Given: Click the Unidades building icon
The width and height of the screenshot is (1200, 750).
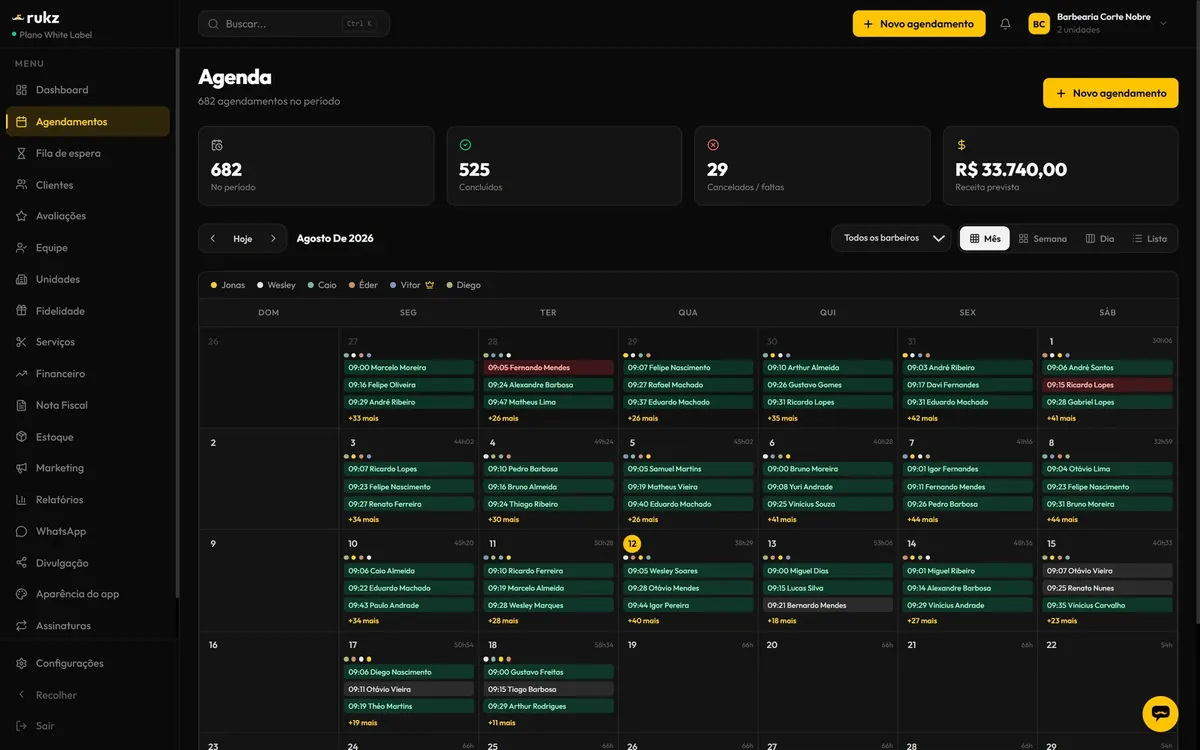Looking at the screenshot, I should 22,279.
